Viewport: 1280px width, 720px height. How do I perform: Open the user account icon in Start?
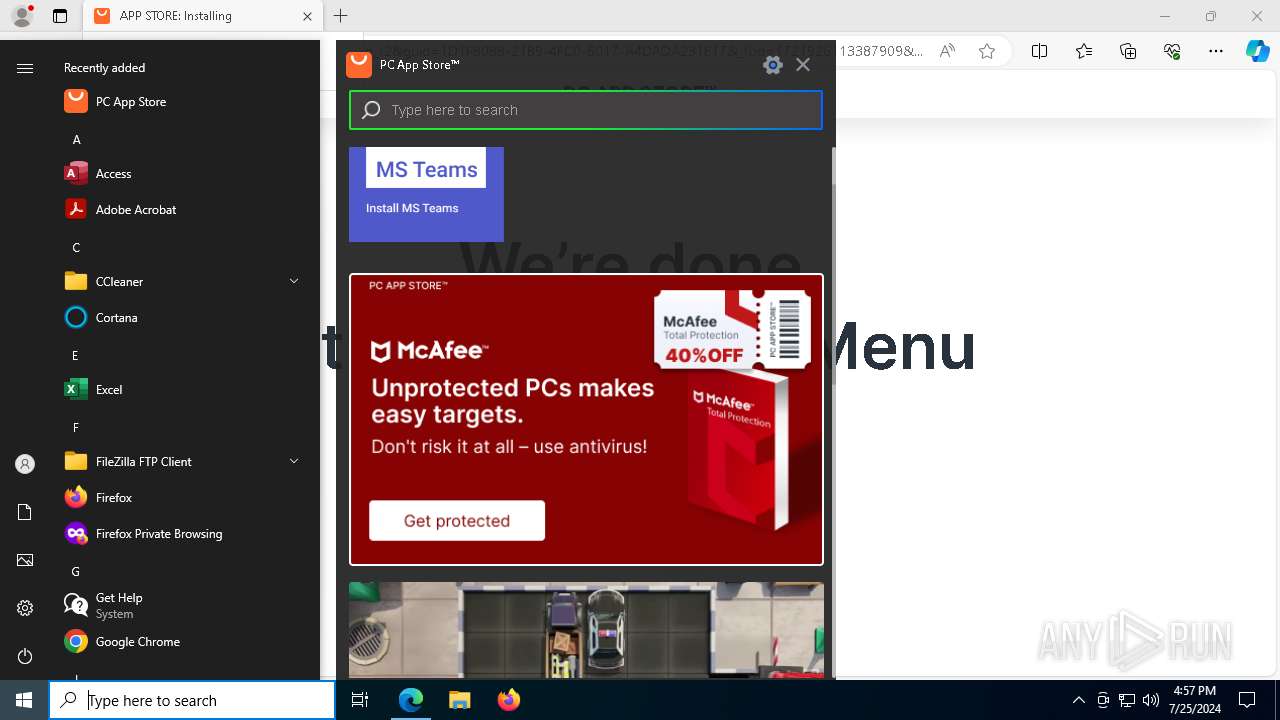[x=25, y=464]
